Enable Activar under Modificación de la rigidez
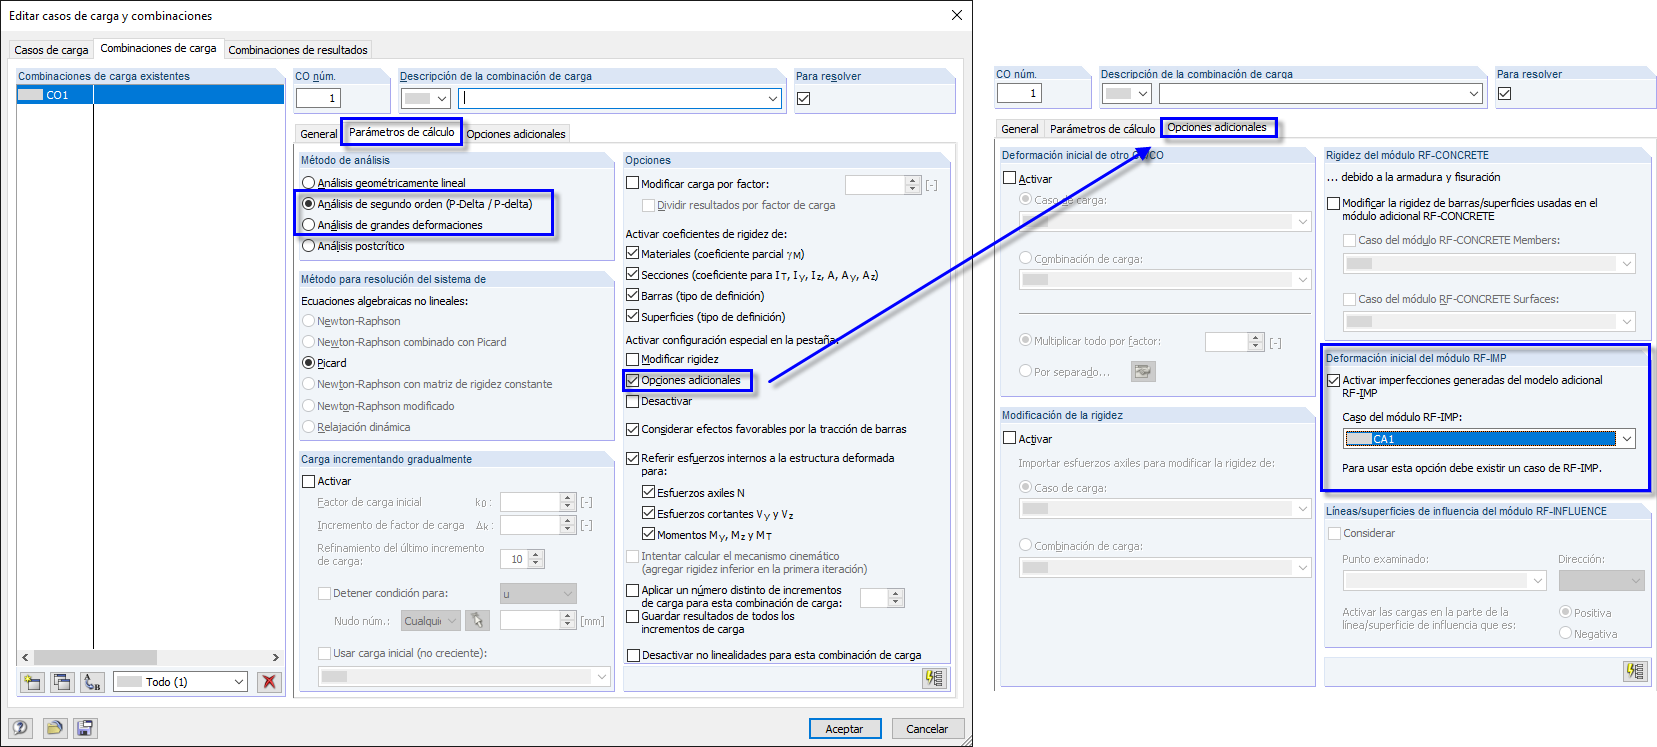 pos(1010,438)
